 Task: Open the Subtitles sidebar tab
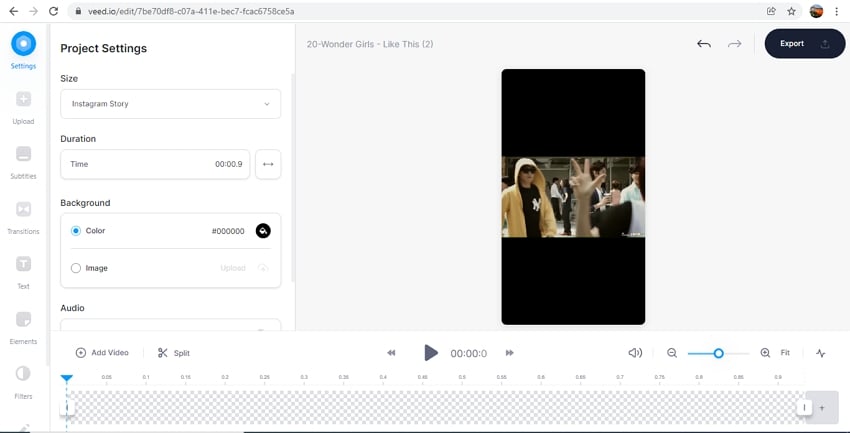pos(23,162)
